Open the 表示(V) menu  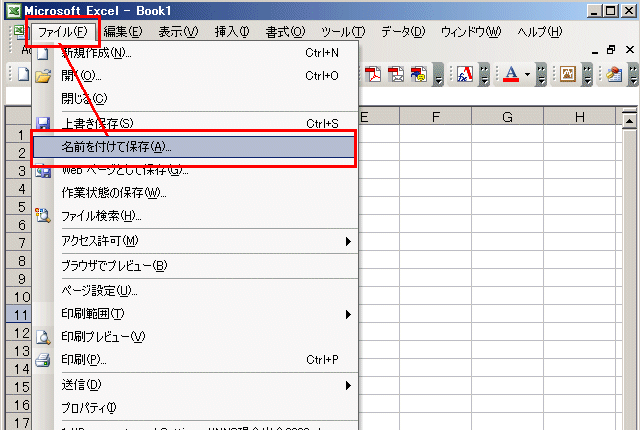point(178,32)
